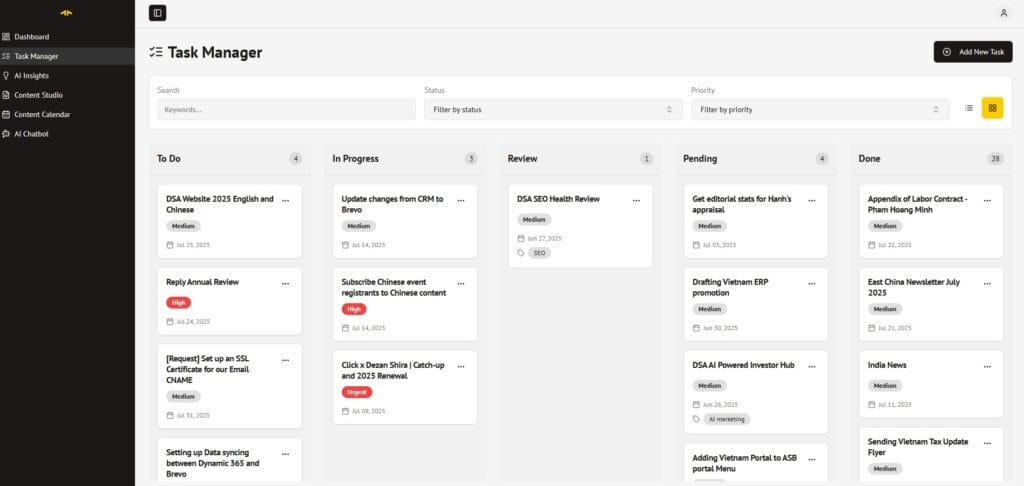Open three-dot menu on DSA SEO Health Review
1024x486 pixels.
(x=636, y=200)
